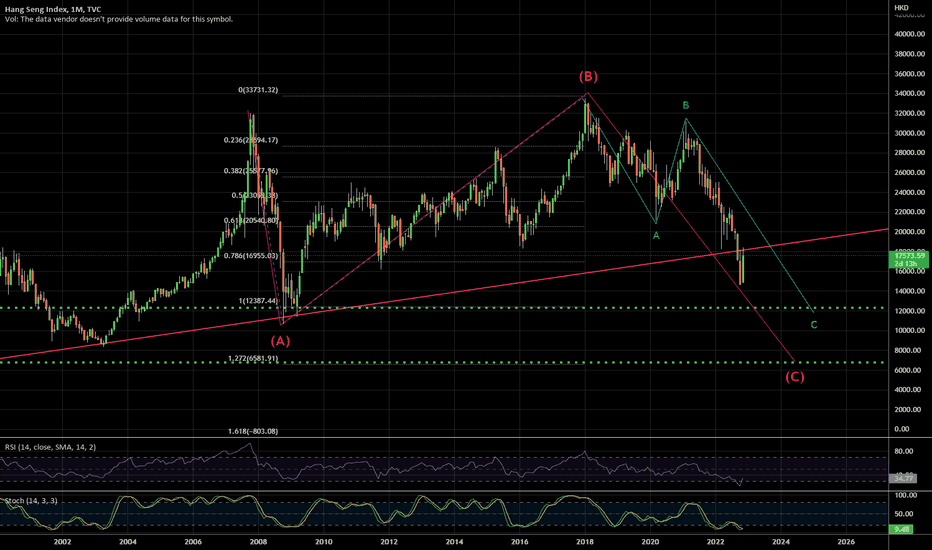Select the green A sub-wave label
The height and width of the screenshot is (550, 932).
(656, 235)
